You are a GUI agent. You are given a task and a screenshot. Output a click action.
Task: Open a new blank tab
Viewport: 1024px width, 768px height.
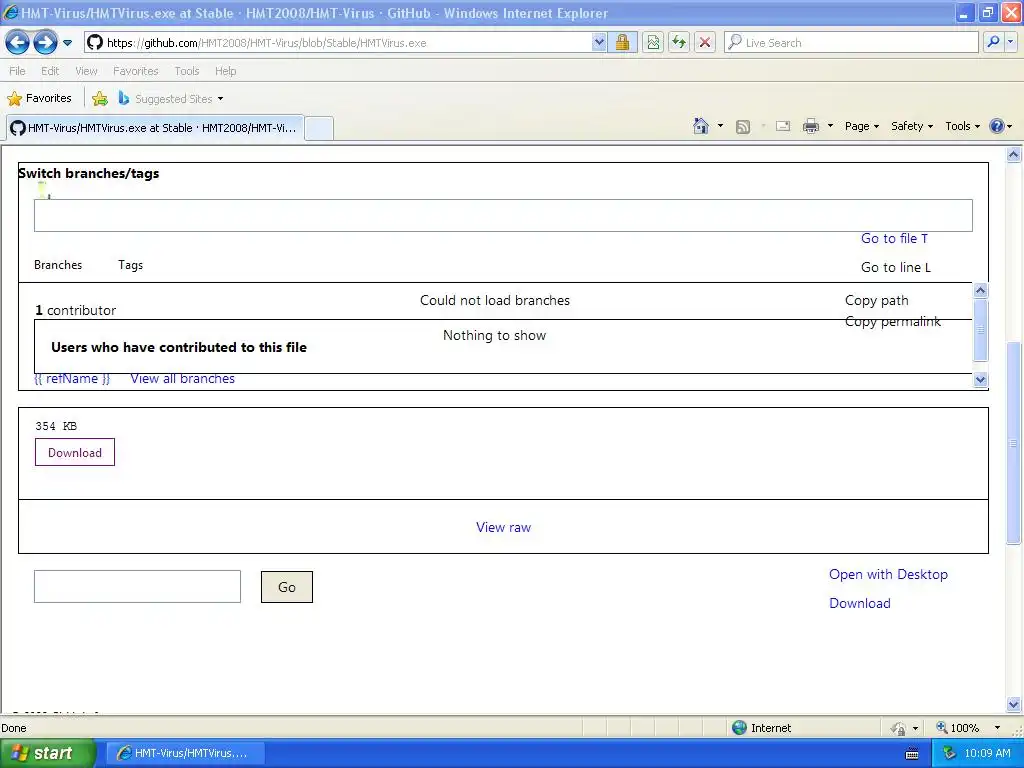click(x=319, y=128)
